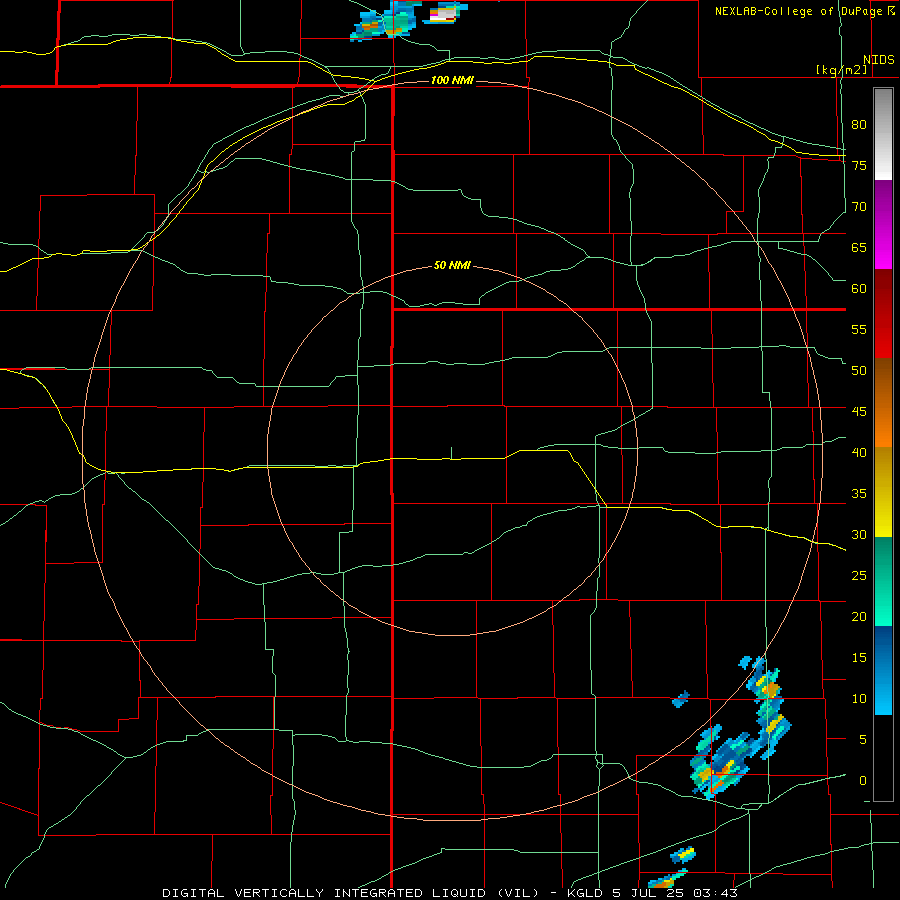Select the brown-orange segment of the color scale

883,402
